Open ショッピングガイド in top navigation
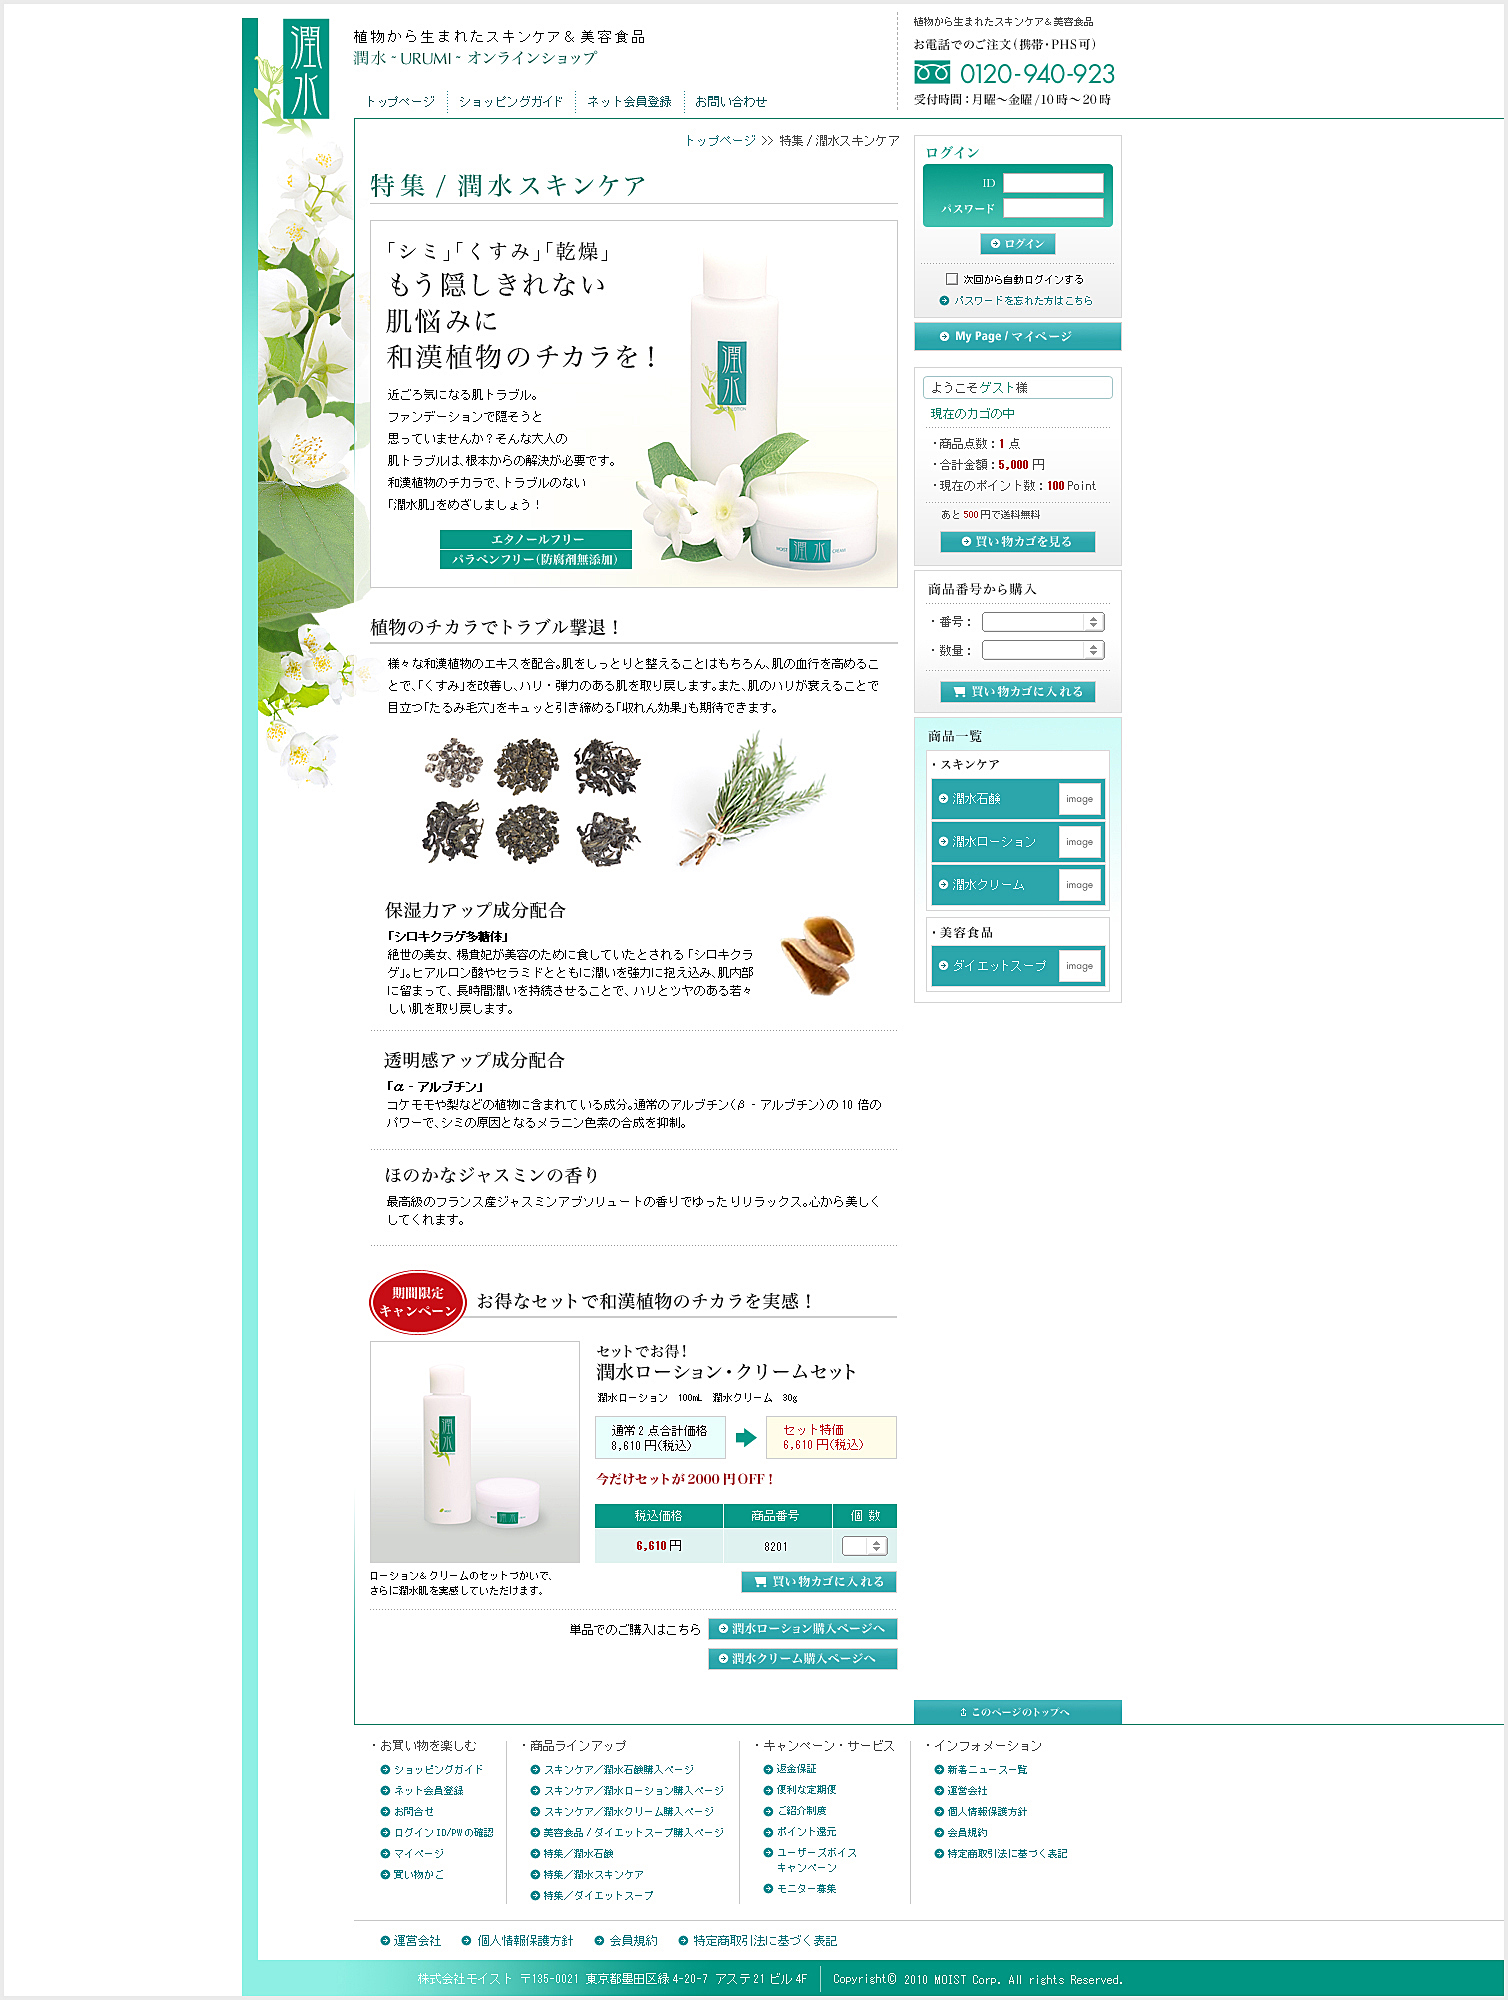Image resolution: width=1508 pixels, height=2000 pixels. [511, 101]
